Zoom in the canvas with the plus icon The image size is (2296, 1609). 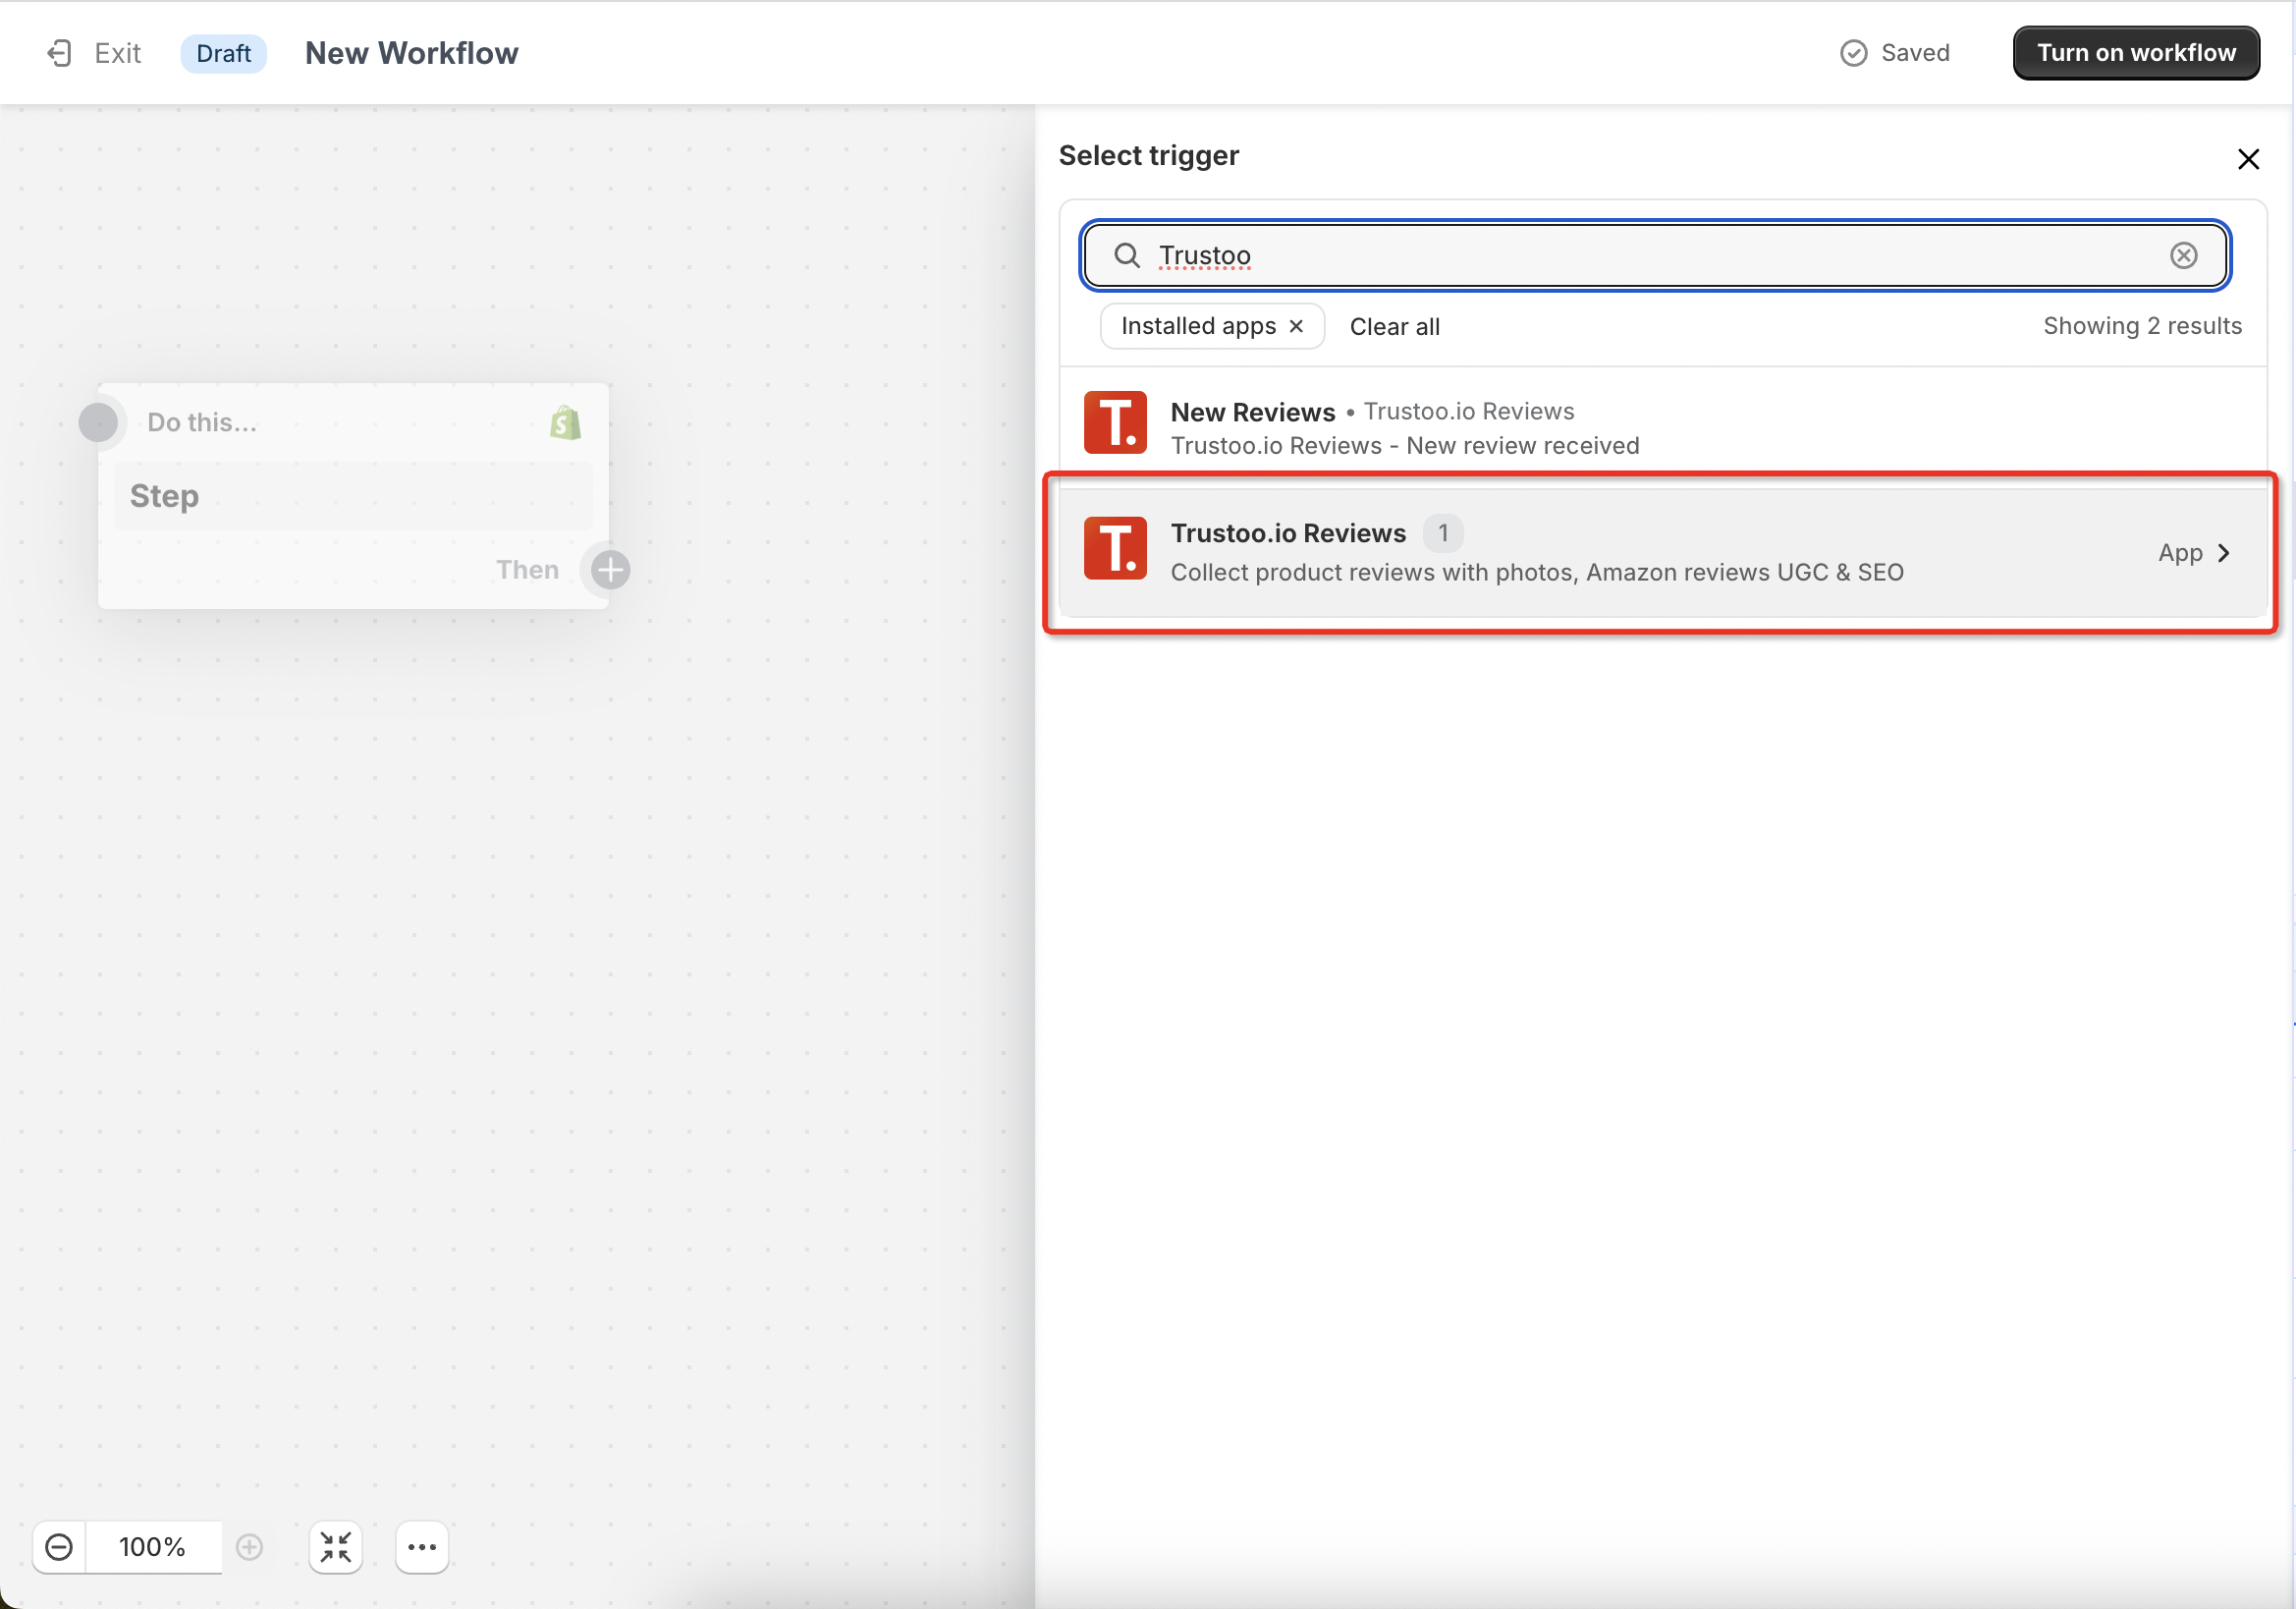[249, 1546]
